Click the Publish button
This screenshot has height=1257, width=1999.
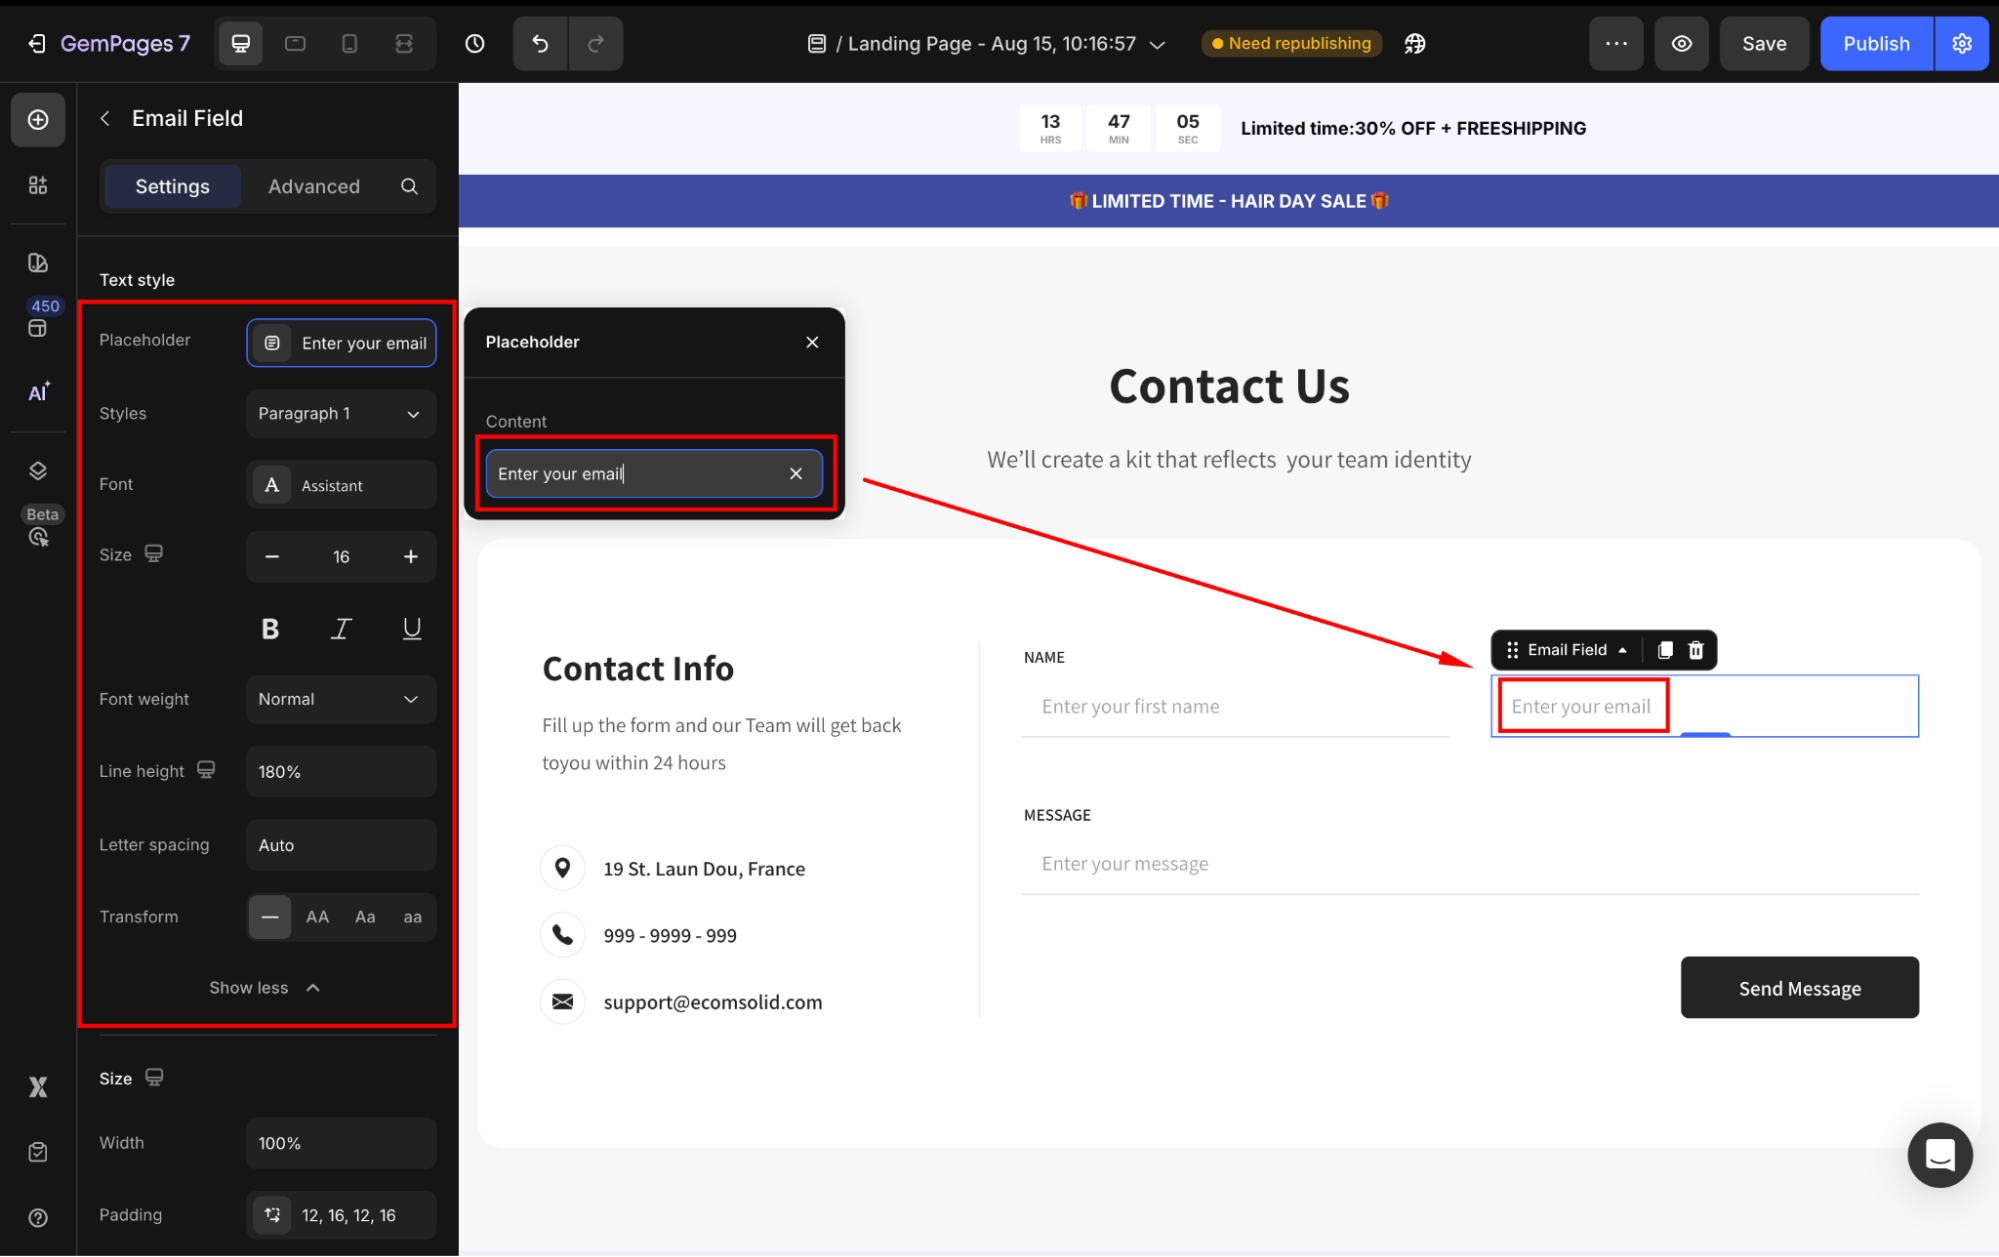tap(1876, 44)
